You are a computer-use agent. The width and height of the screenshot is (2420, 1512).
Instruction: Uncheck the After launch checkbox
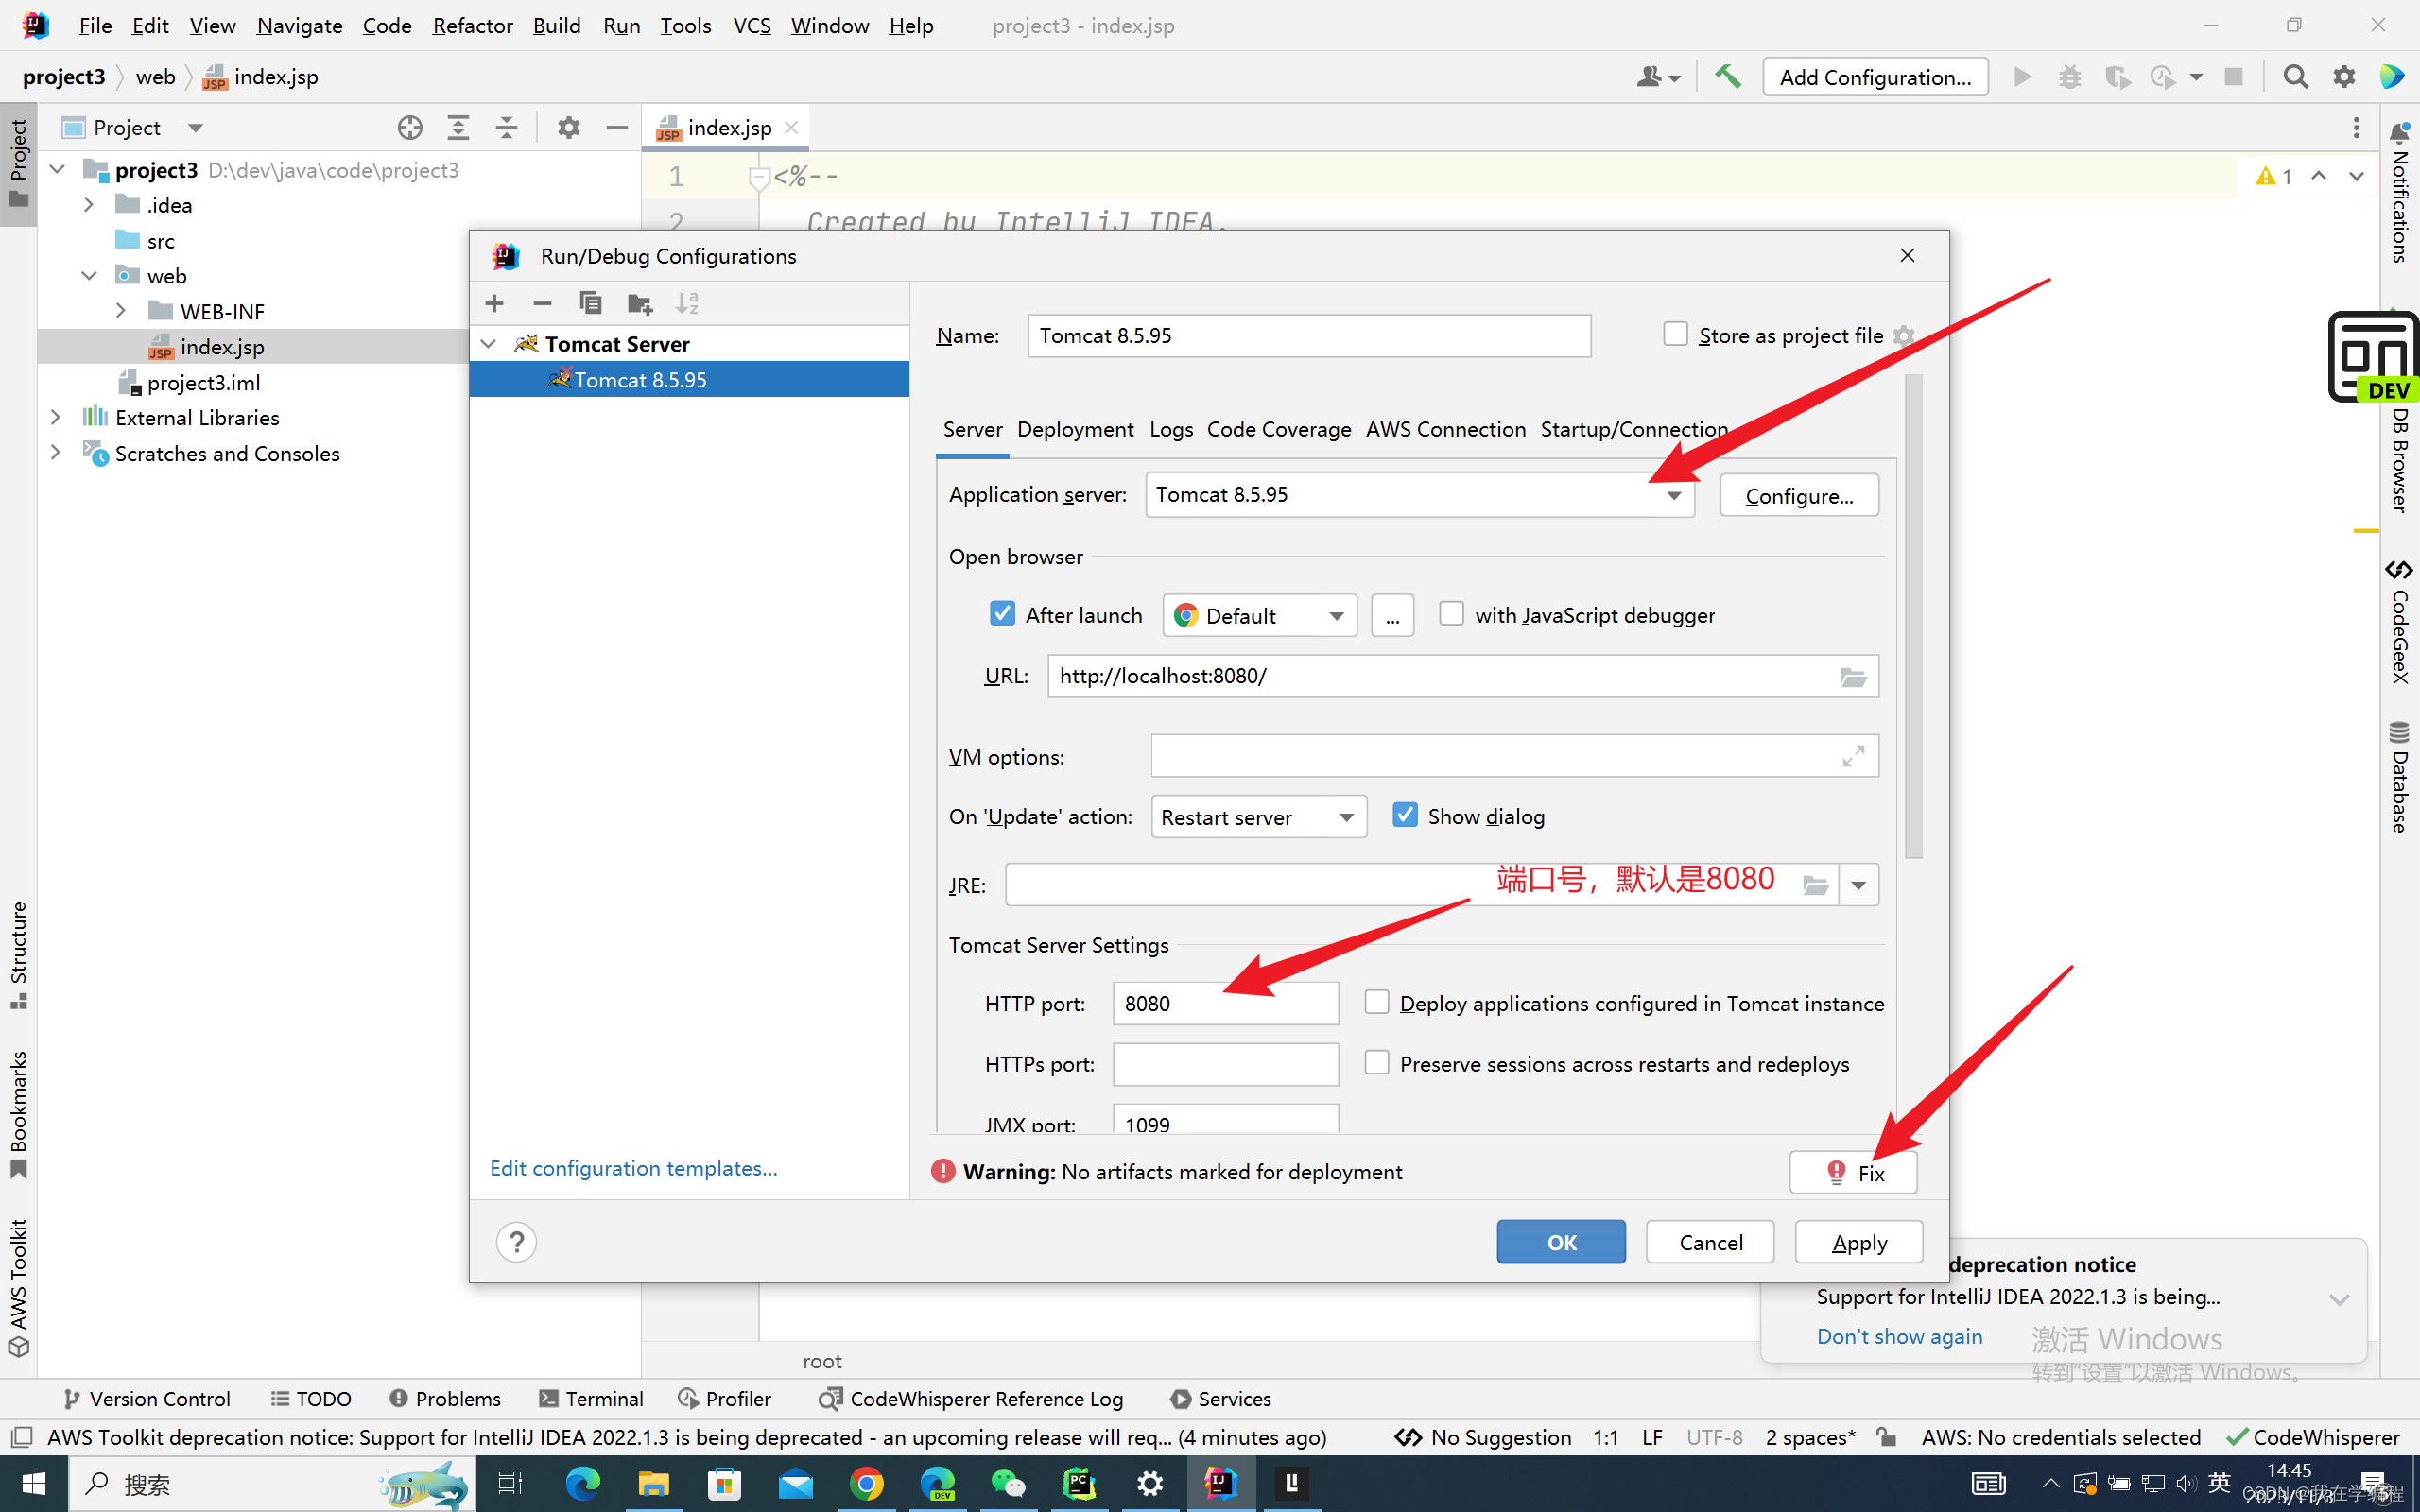[1002, 614]
